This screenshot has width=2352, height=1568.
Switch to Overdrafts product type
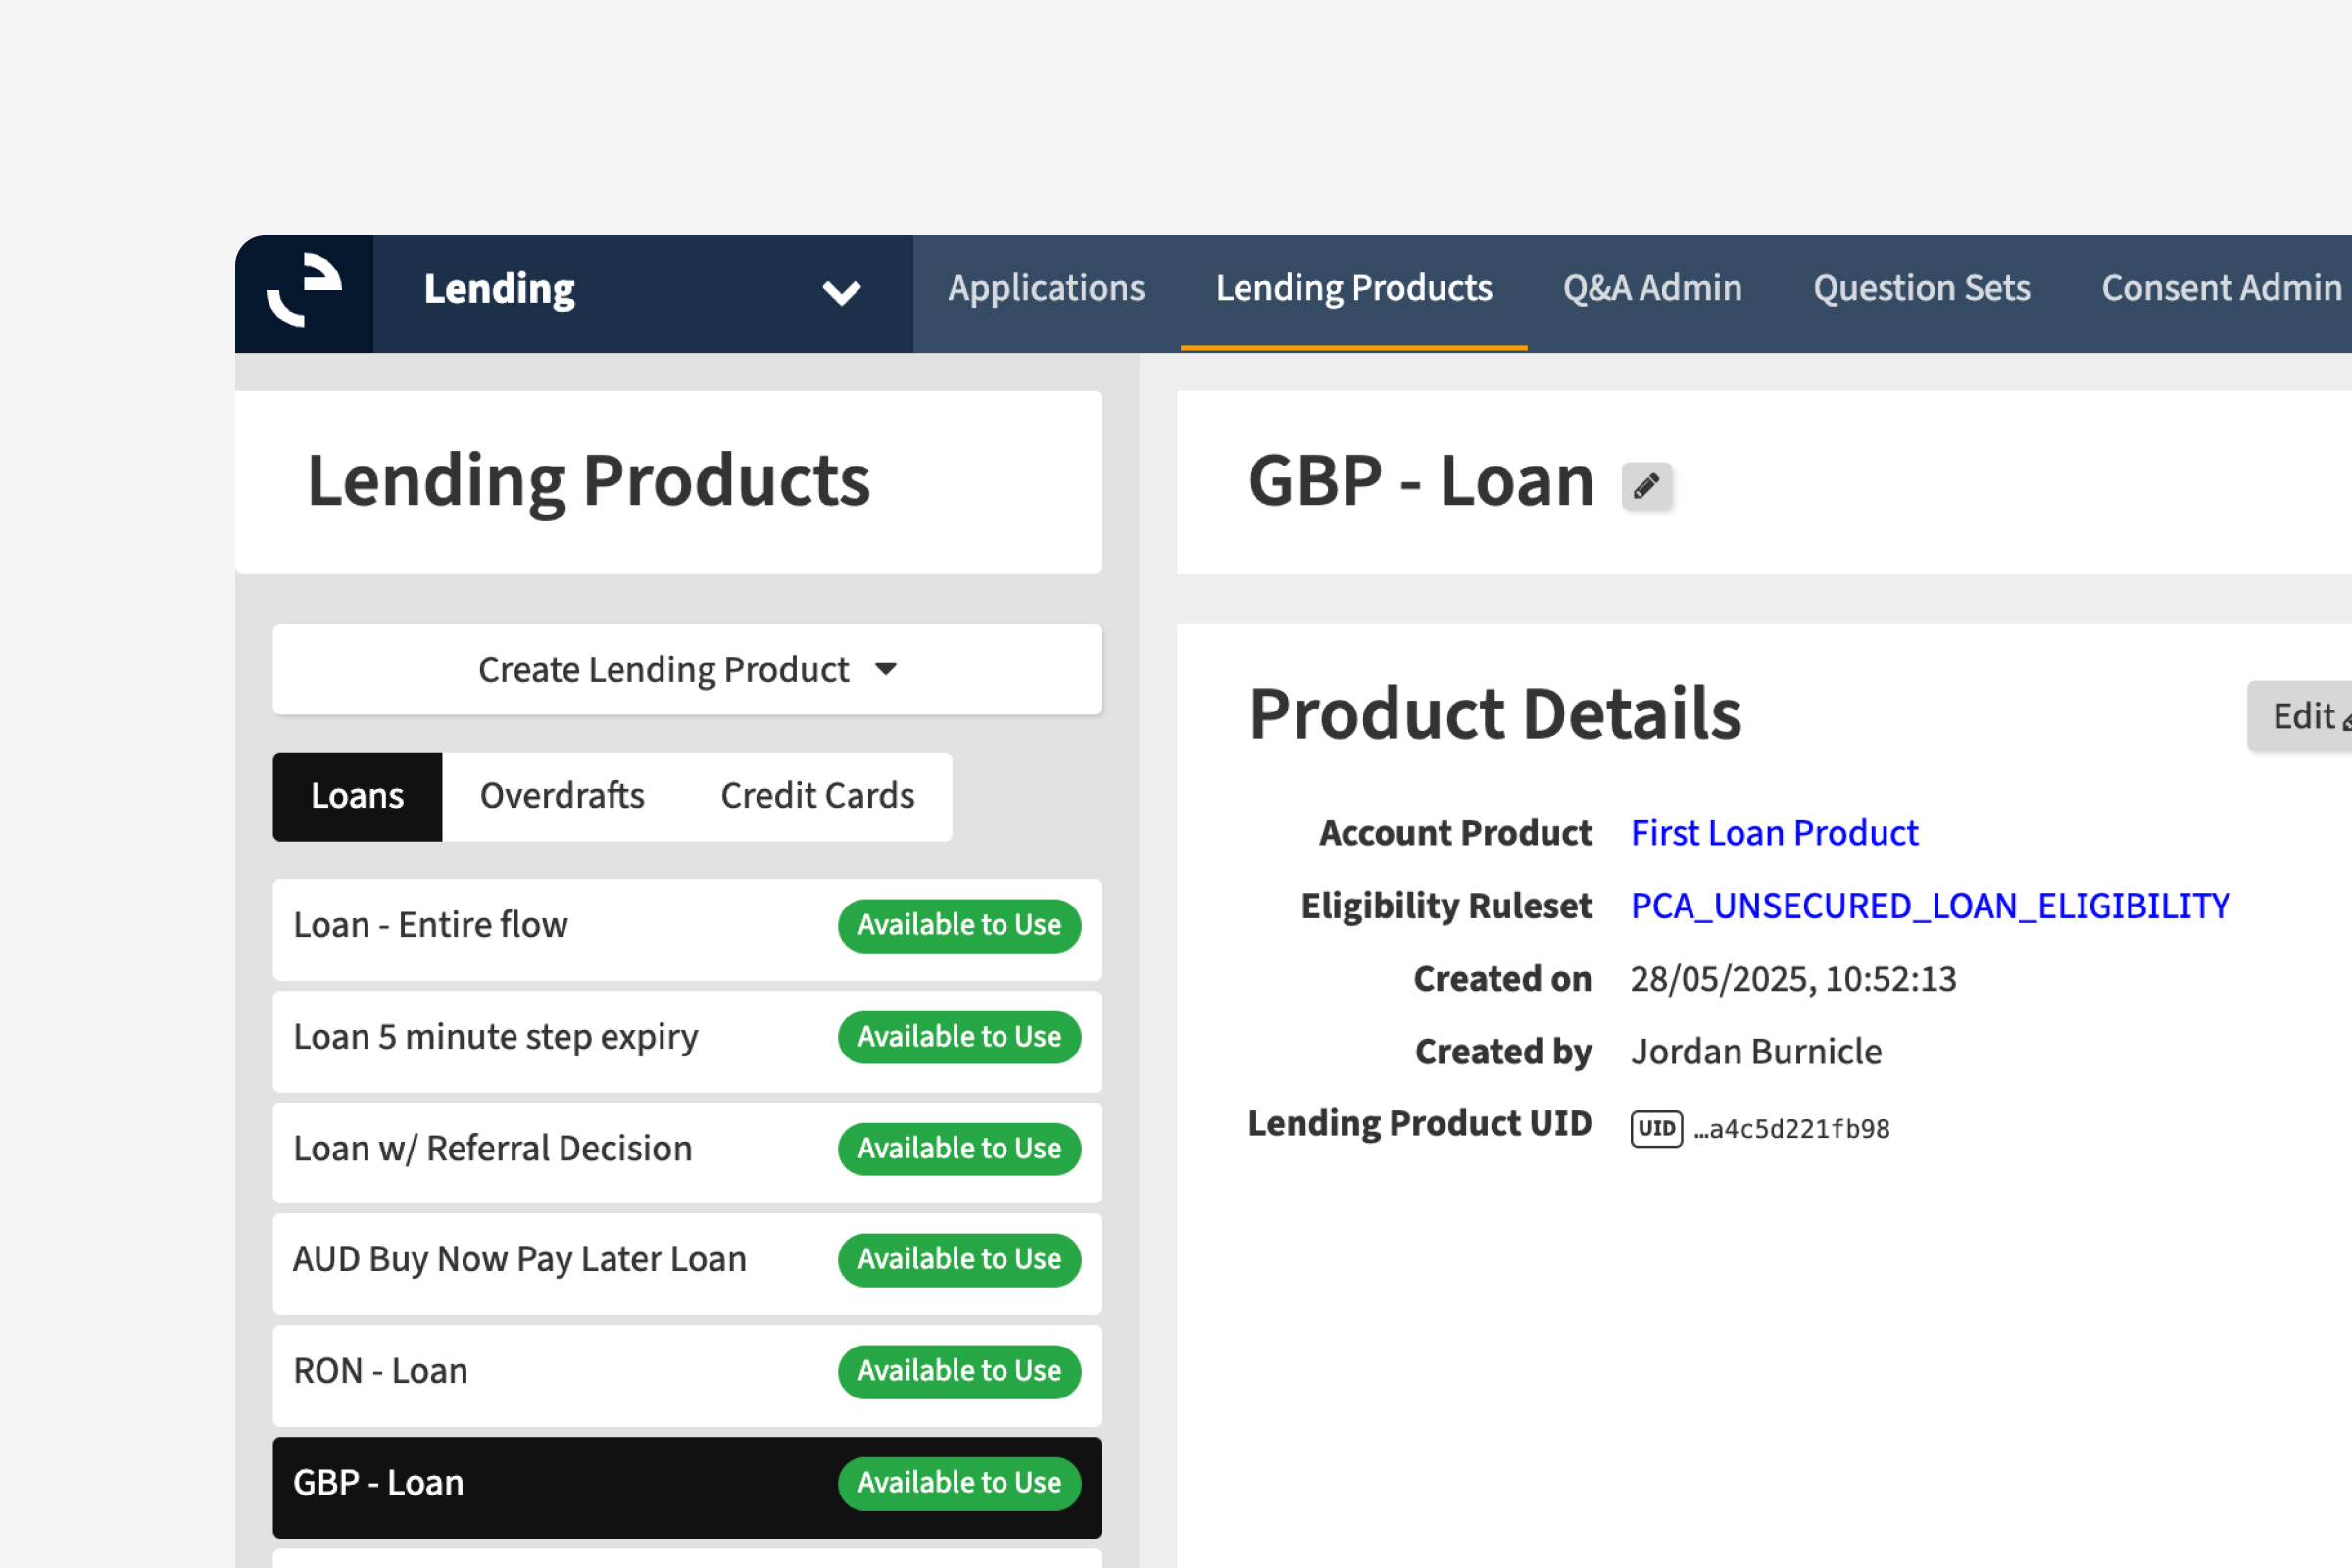pos(562,796)
